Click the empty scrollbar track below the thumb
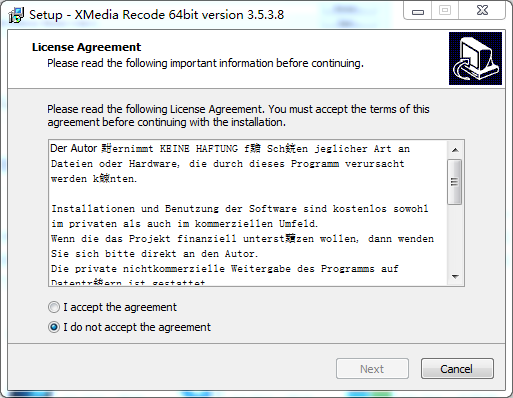Screen dimensions: 513x398 [x=455, y=236]
